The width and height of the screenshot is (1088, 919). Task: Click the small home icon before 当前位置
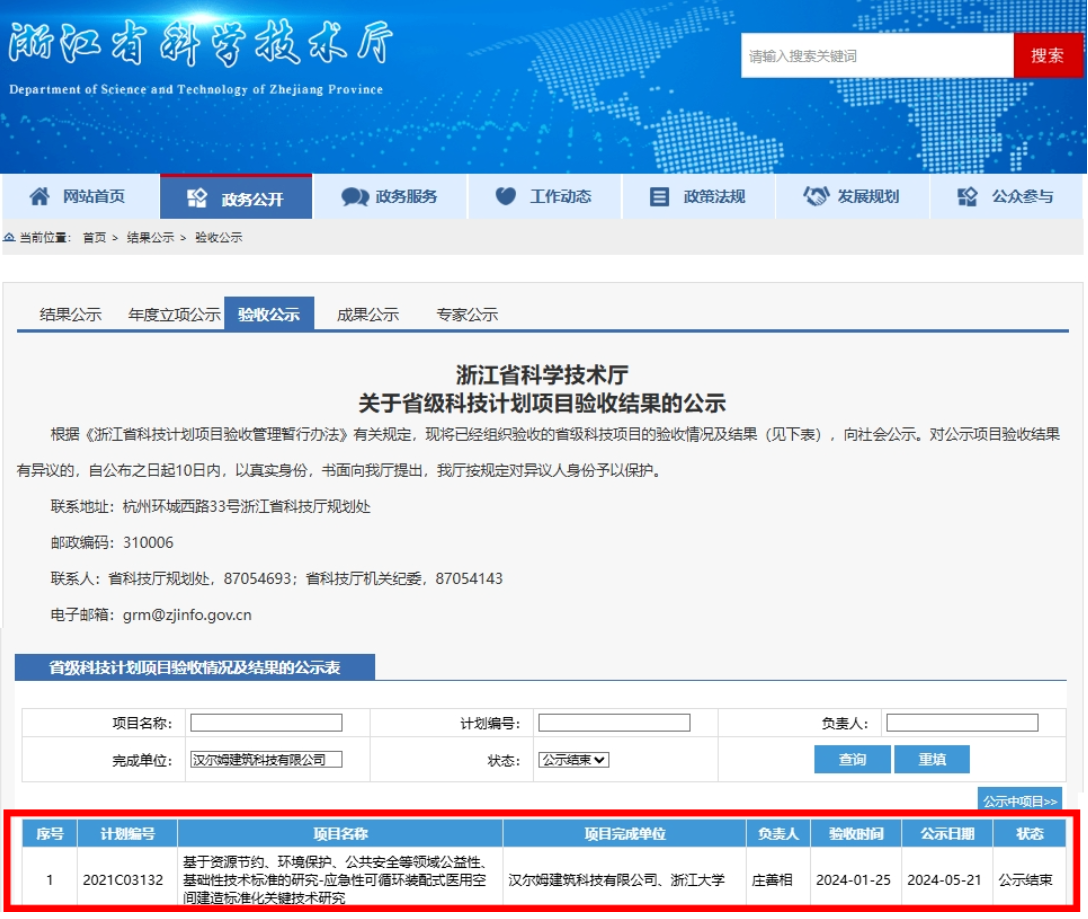[x=9, y=237]
